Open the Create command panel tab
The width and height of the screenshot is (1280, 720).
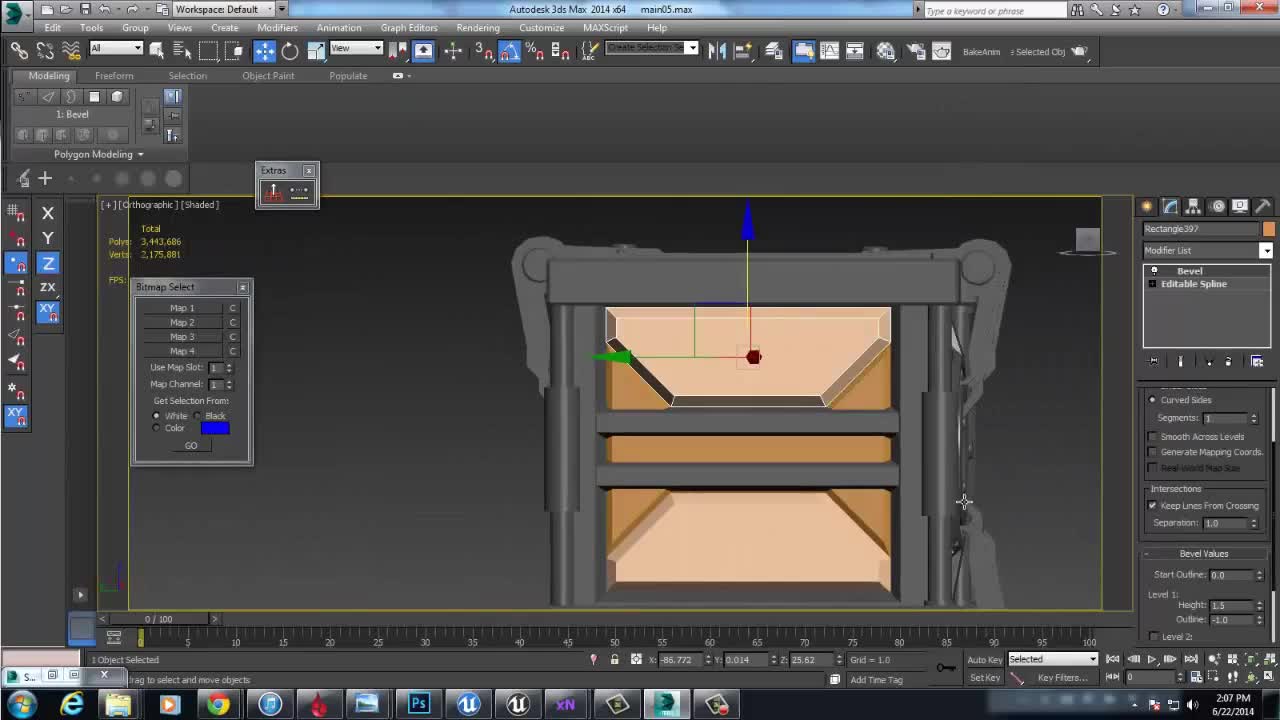point(1147,206)
